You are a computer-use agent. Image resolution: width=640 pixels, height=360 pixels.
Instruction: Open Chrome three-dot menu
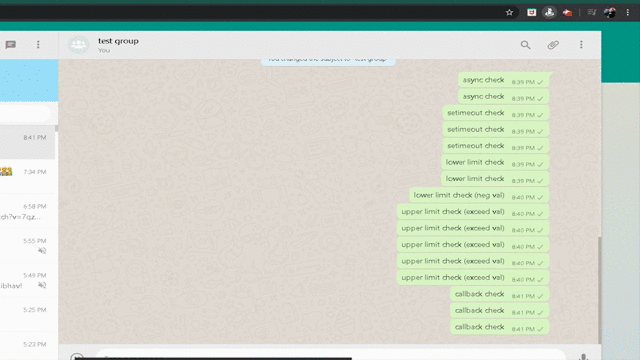pos(628,13)
